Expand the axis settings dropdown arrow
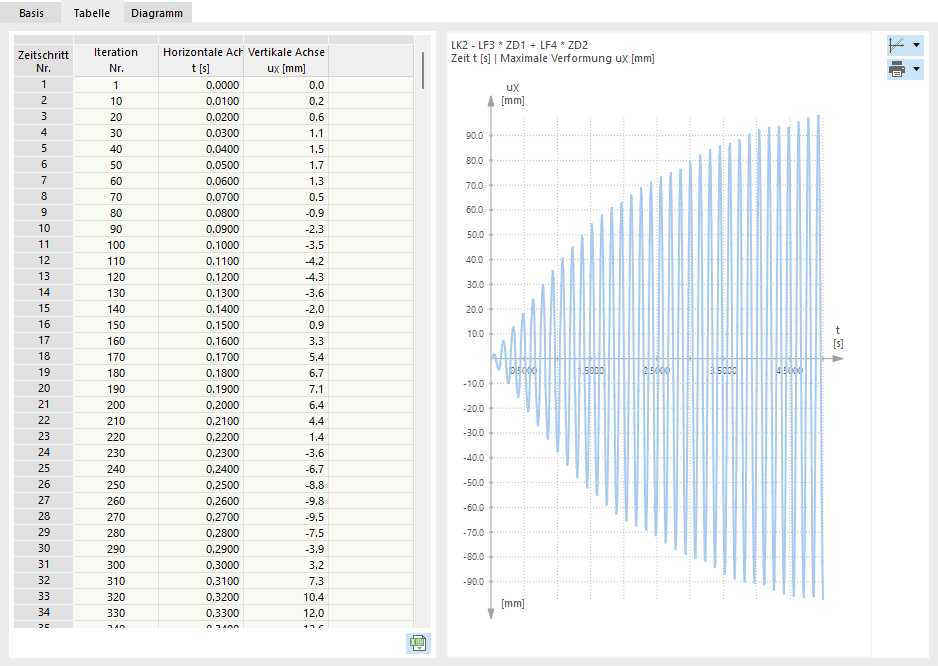The image size is (938, 666). [x=916, y=45]
